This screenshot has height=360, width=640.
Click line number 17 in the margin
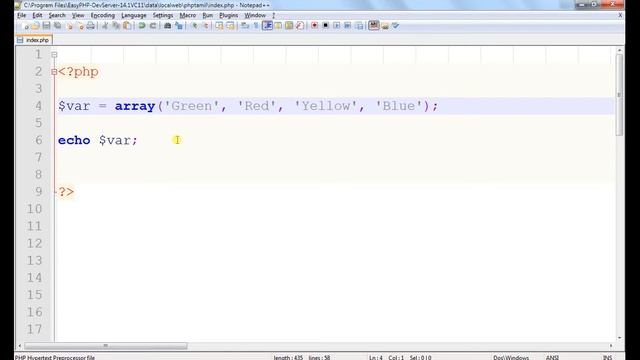pyautogui.click(x=34, y=329)
